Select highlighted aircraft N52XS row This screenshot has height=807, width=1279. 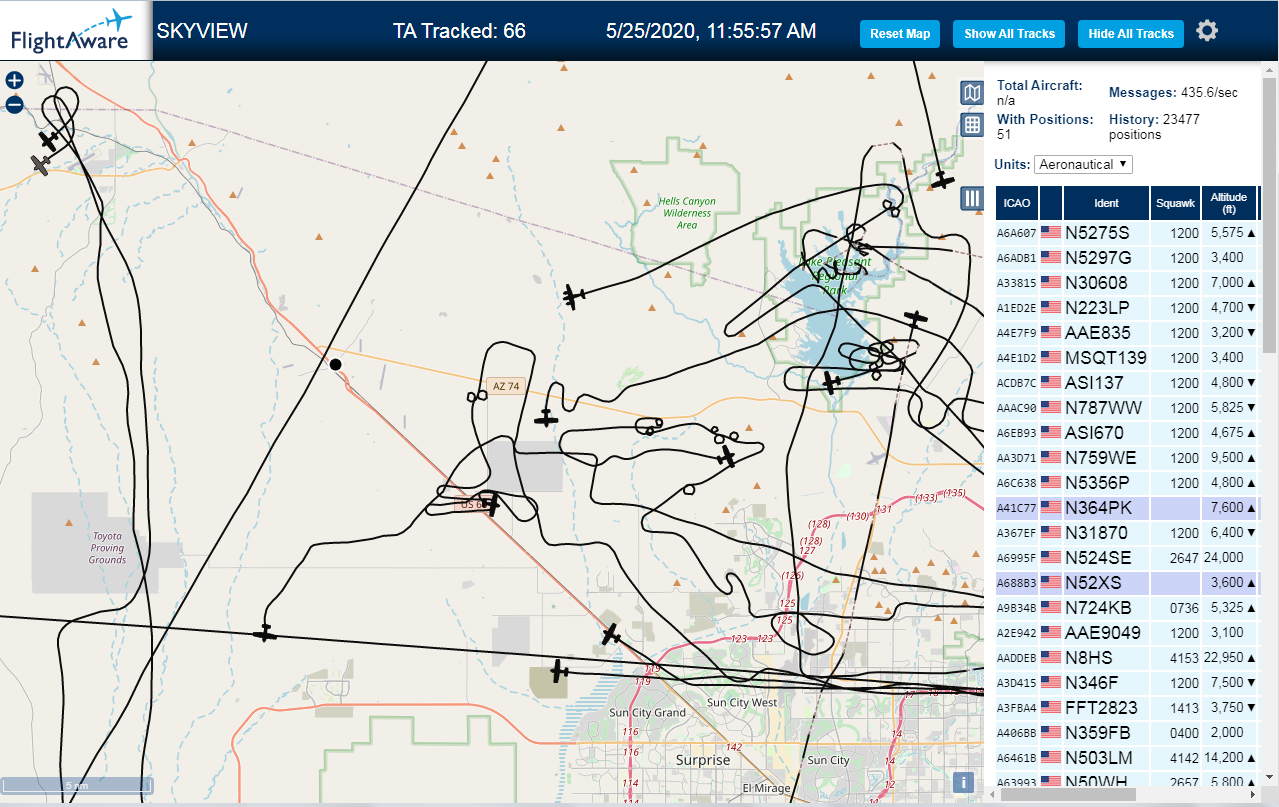tap(1127, 583)
